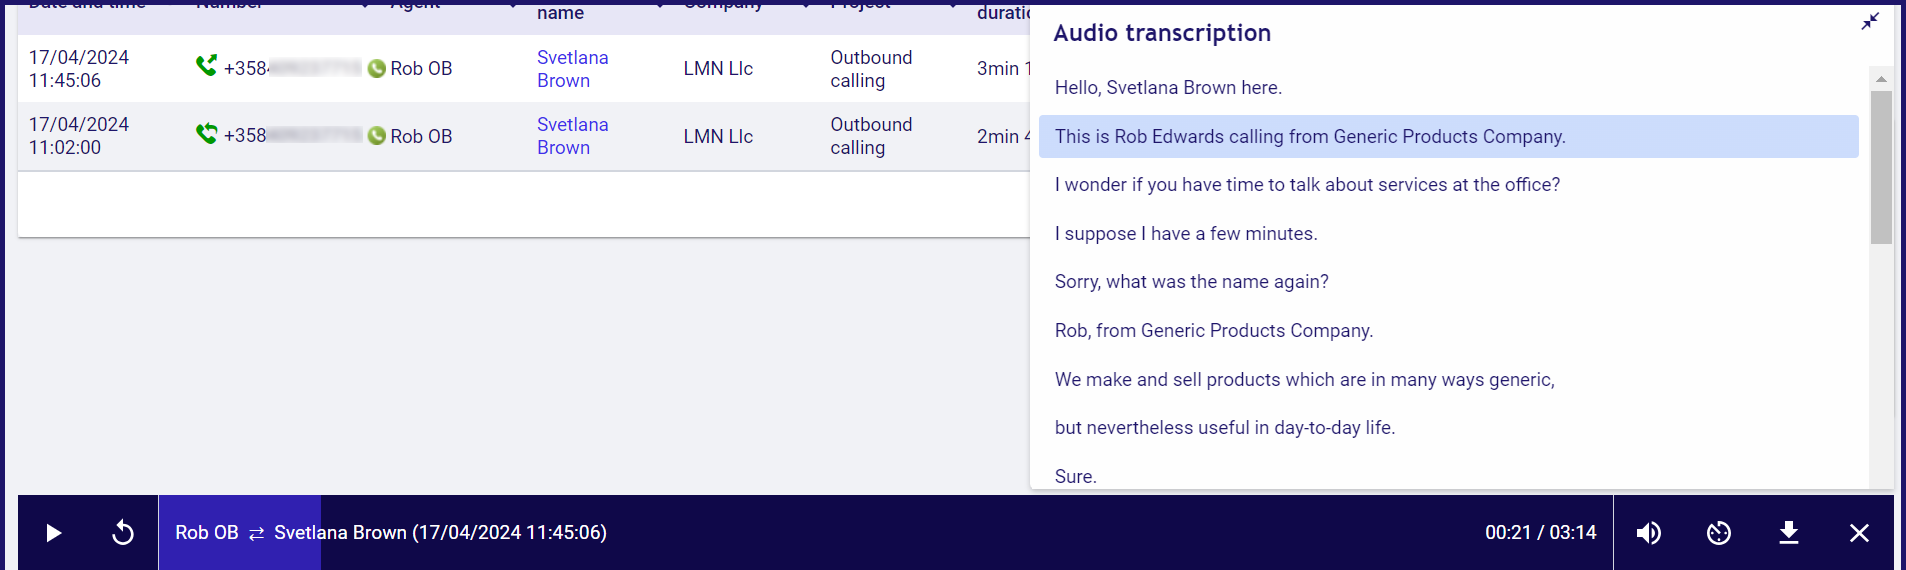Select highlighted line "This is Rob Edwards calling"
The image size is (1906, 570).
1448,136
